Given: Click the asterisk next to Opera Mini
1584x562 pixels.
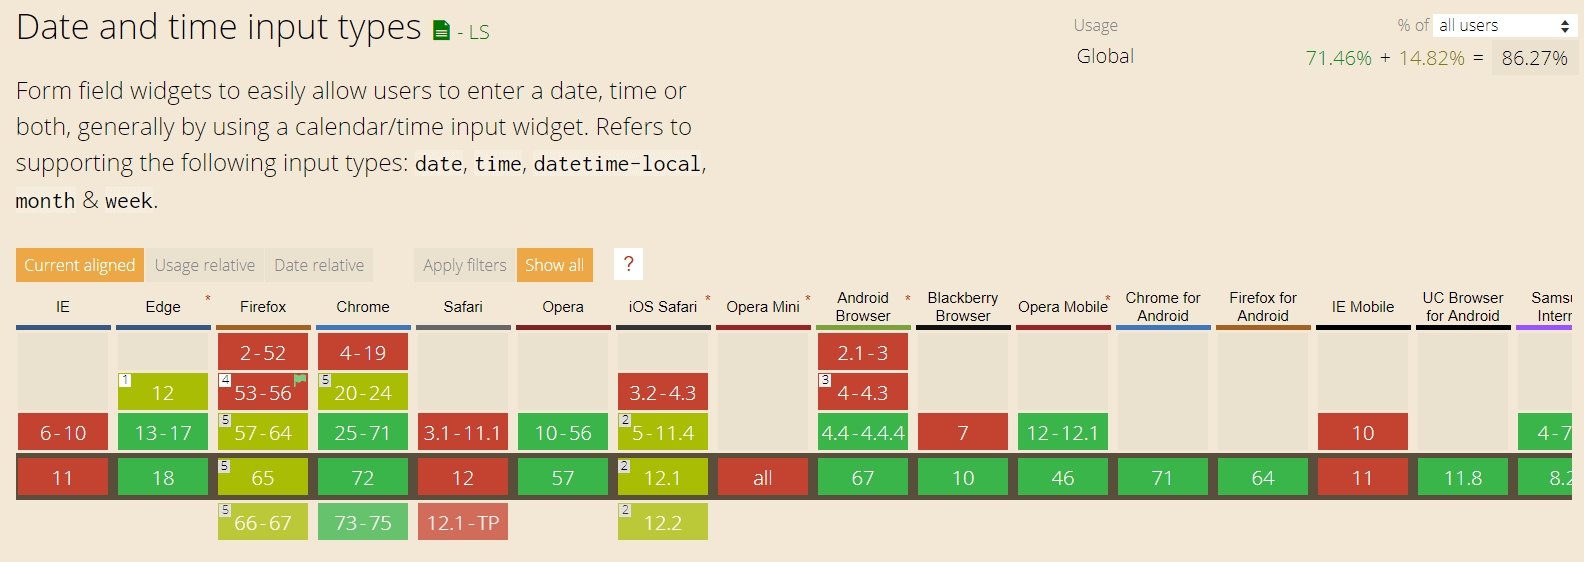Looking at the screenshot, I should click(808, 299).
